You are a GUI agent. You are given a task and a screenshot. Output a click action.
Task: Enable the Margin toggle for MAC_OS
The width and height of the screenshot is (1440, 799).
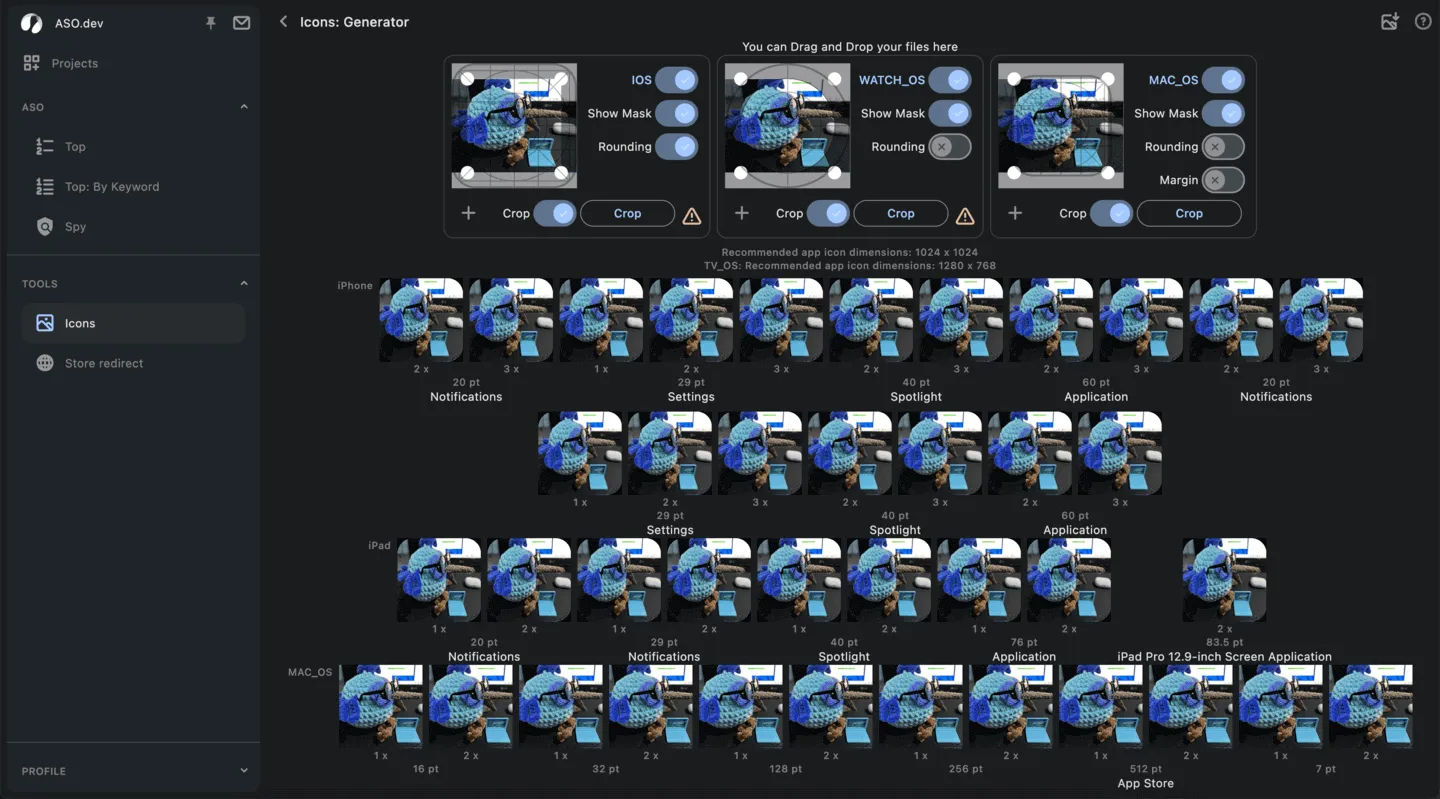1222,180
